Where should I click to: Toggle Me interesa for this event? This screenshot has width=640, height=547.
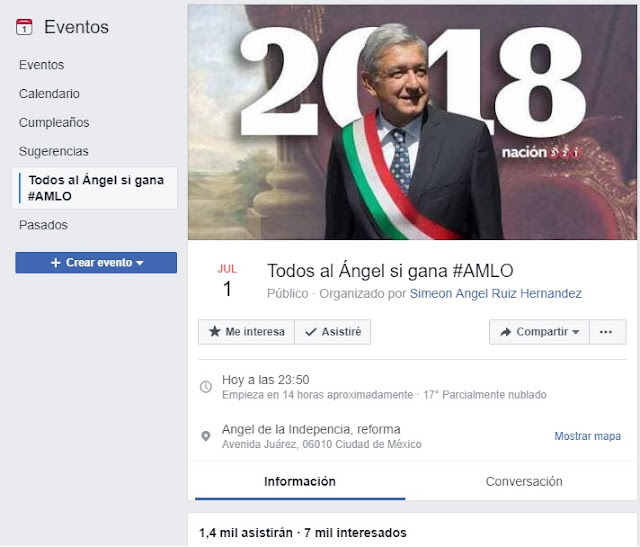247,332
